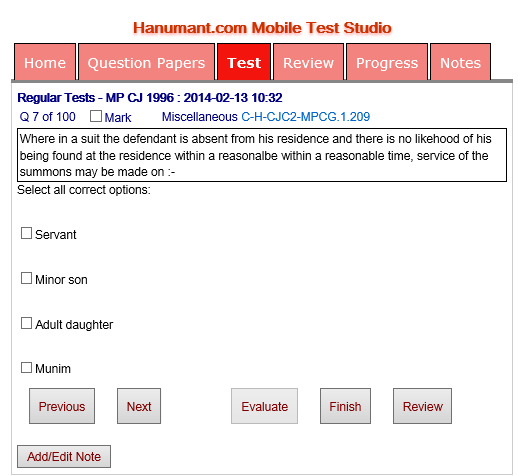Tick the Servant option checkbox
518x476 pixels.
26,233
